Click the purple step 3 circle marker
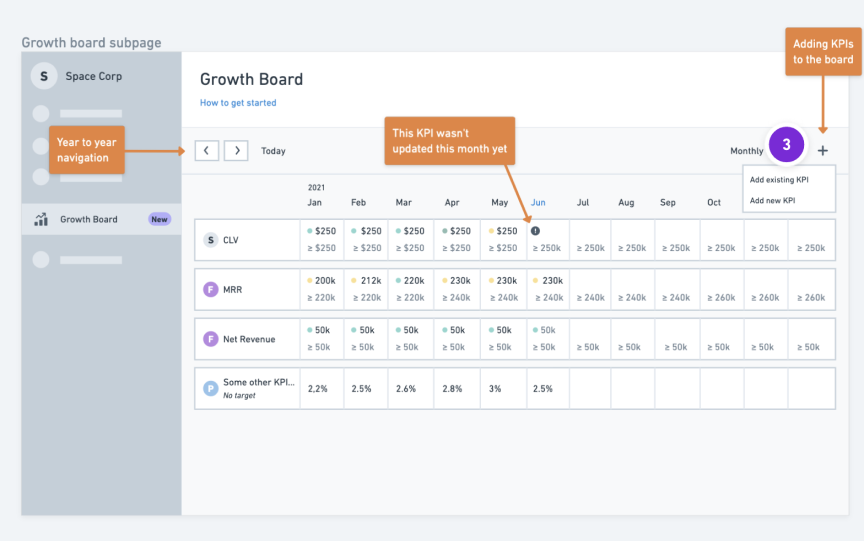The image size is (864, 541). (786, 145)
